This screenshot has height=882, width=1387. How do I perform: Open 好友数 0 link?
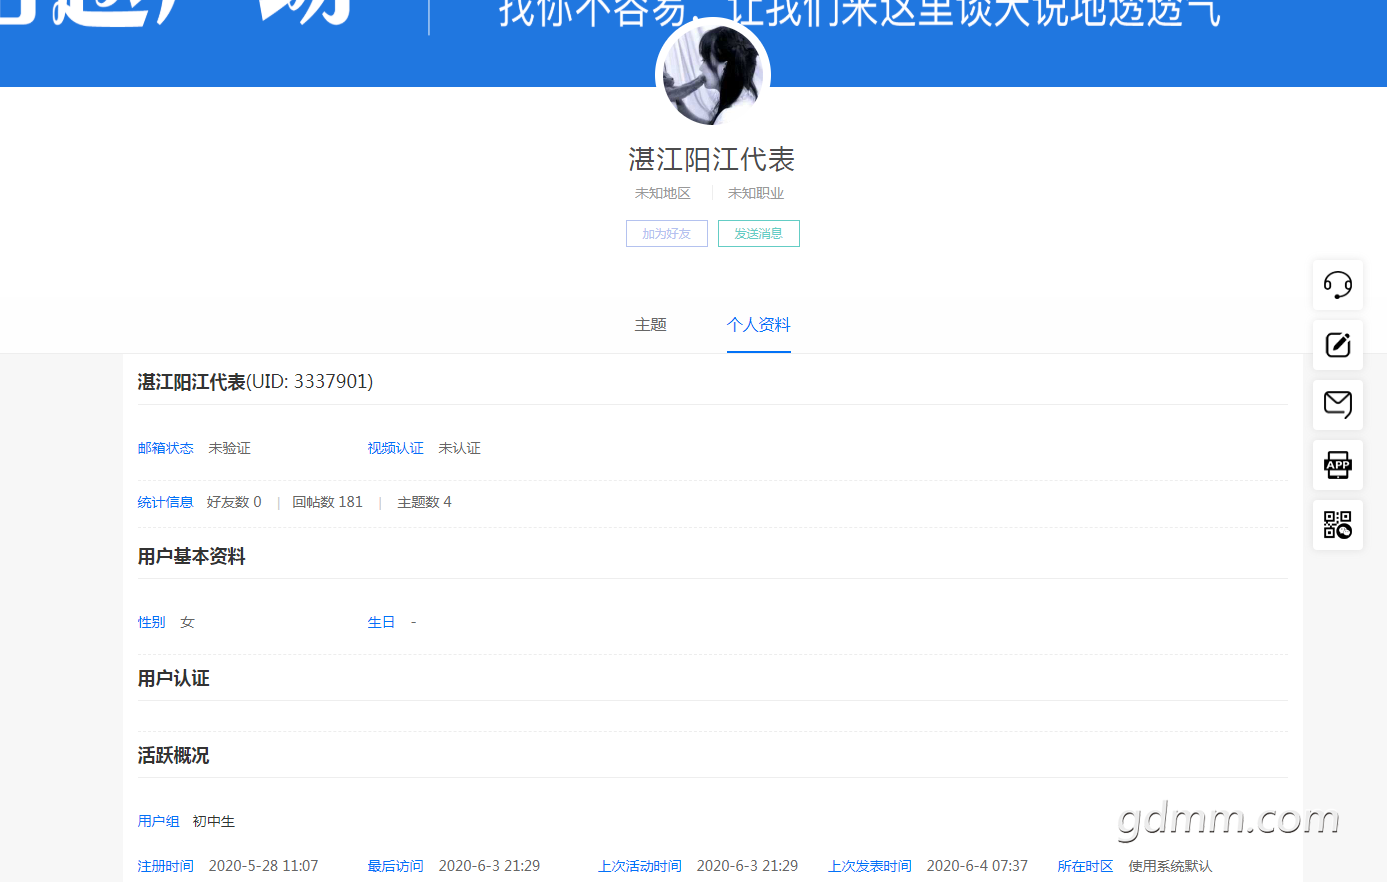click(234, 502)
